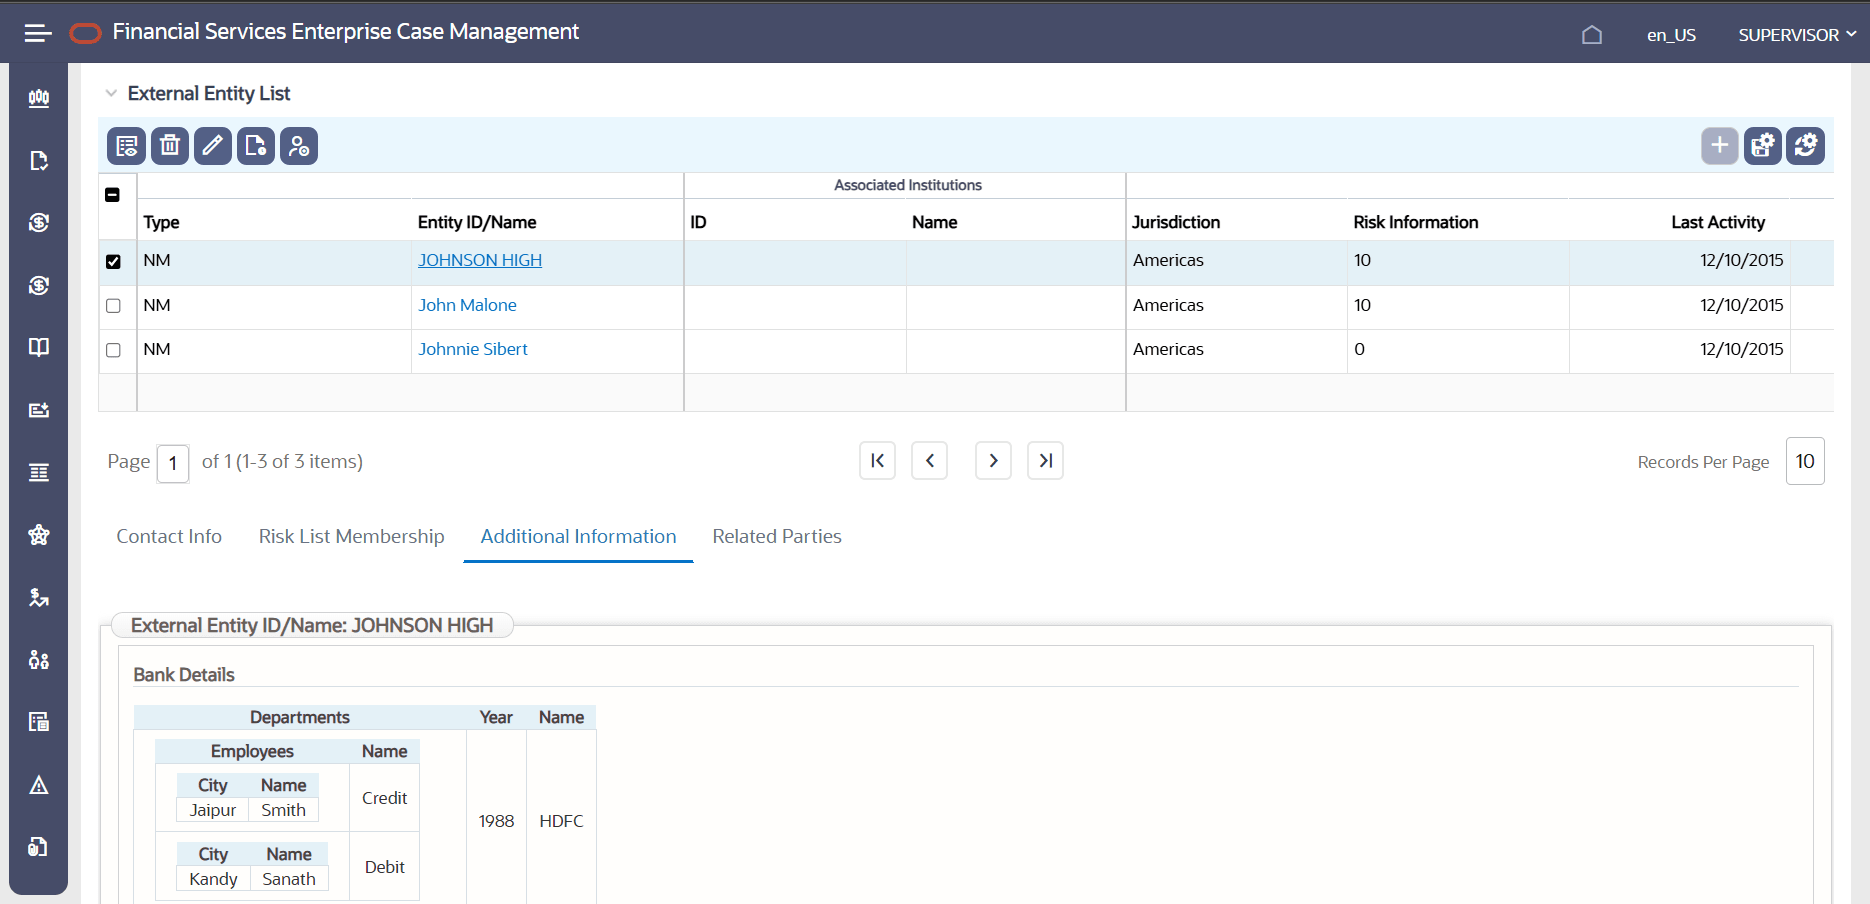Switch to the Contact Info tab
The width and height of the screenshot is (1870, 904).
[x=169, y=537]
